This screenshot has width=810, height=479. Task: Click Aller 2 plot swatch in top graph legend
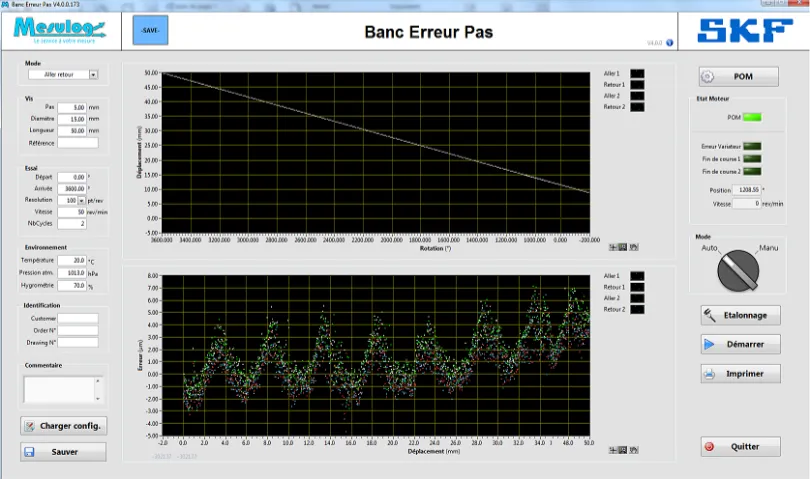637,96
